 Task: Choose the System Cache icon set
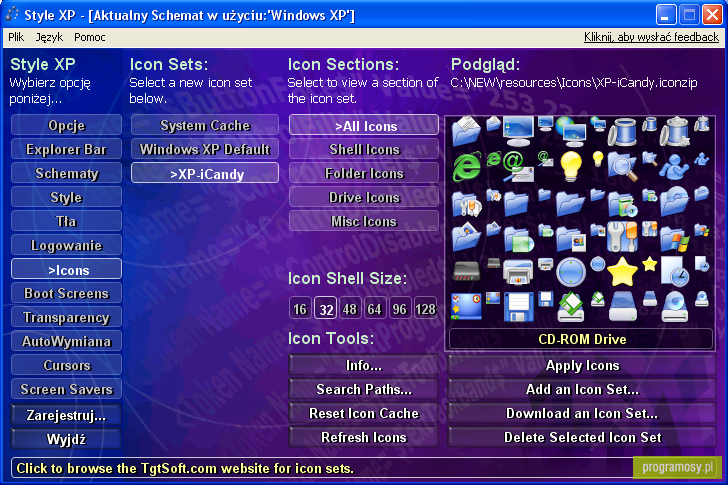coord(205,125)
